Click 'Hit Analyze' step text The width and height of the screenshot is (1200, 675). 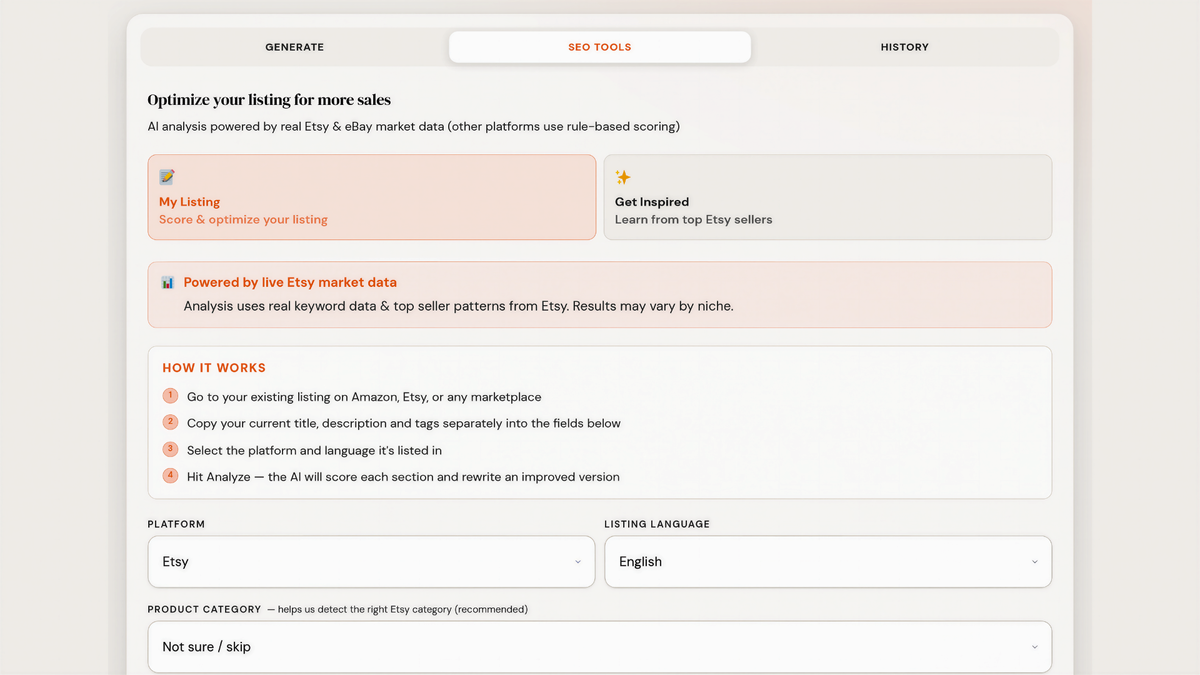click(x=403, y=477)
